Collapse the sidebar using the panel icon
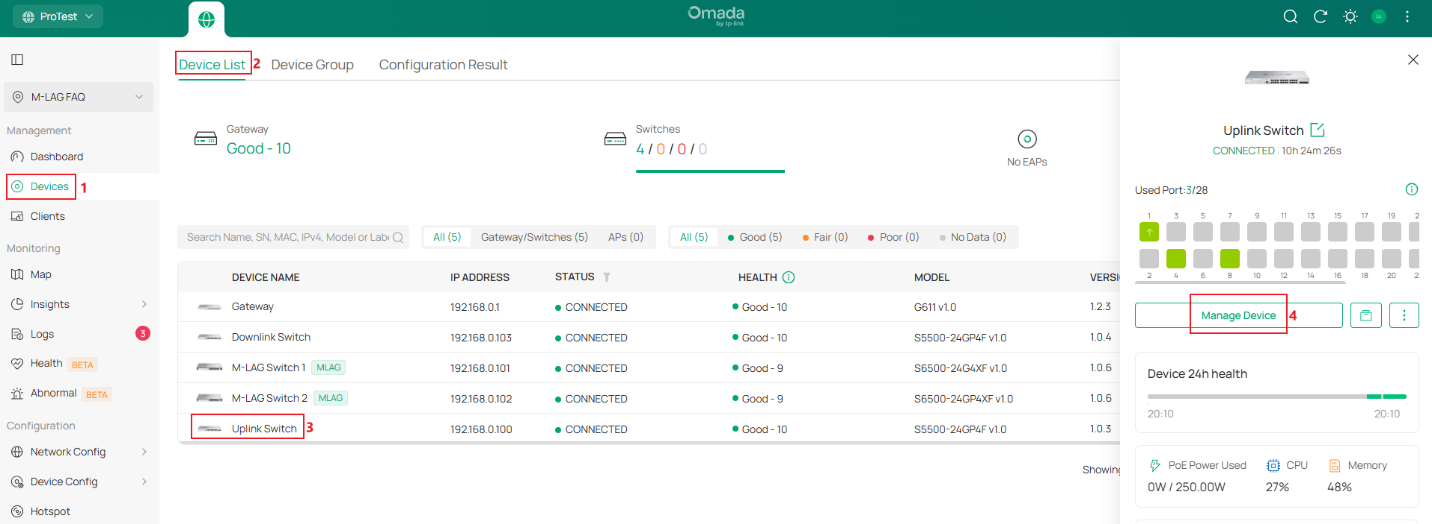Screen dimensions: 1432x524 pos(17,60)
